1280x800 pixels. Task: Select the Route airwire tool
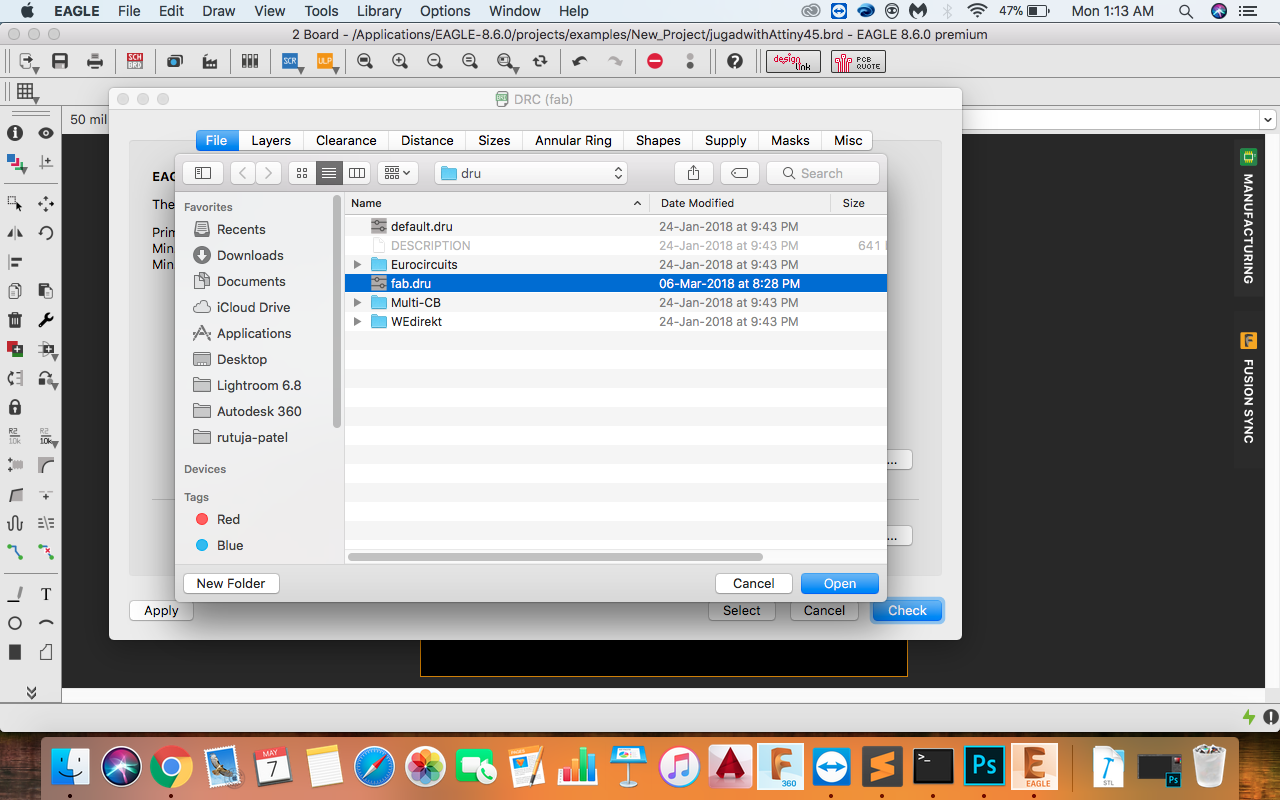pos(15,551)
